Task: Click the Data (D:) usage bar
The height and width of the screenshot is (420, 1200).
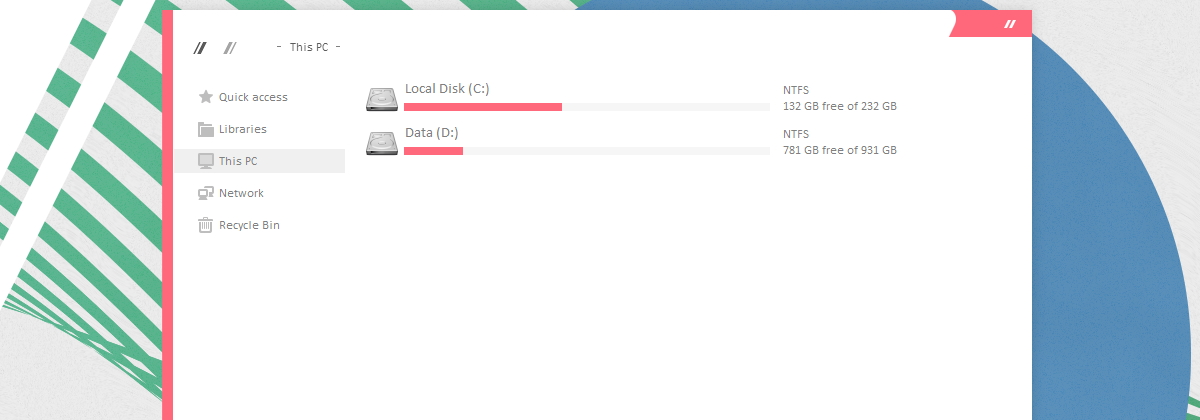Action: click(x=587, y=150)
